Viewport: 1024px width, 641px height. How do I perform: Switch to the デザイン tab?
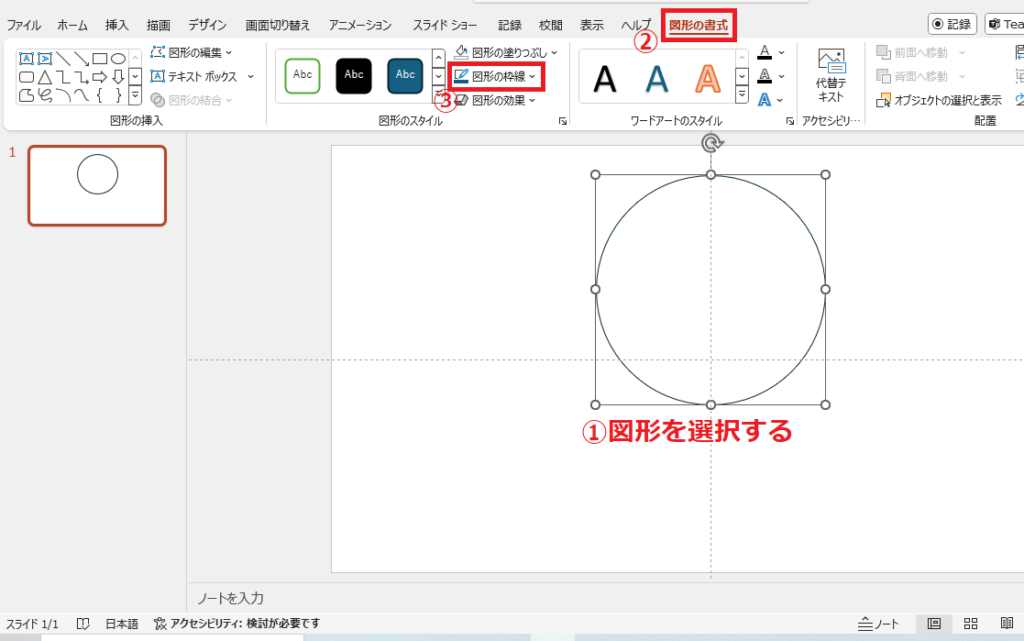208,25
